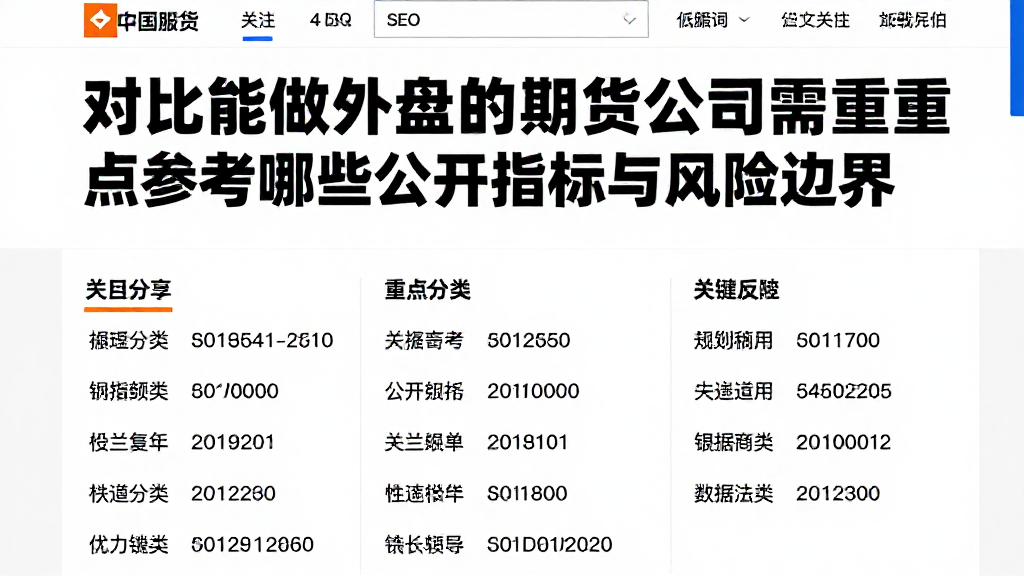Screen dimensions: 1024x576
Task: Click the value 2012300
Action: (x=838, y=493)
